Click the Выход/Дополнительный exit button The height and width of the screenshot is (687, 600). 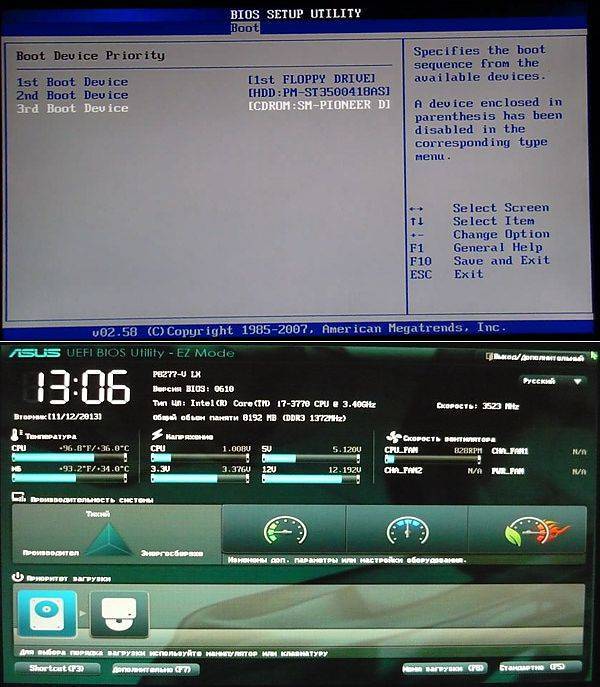(x=536, y=358)
